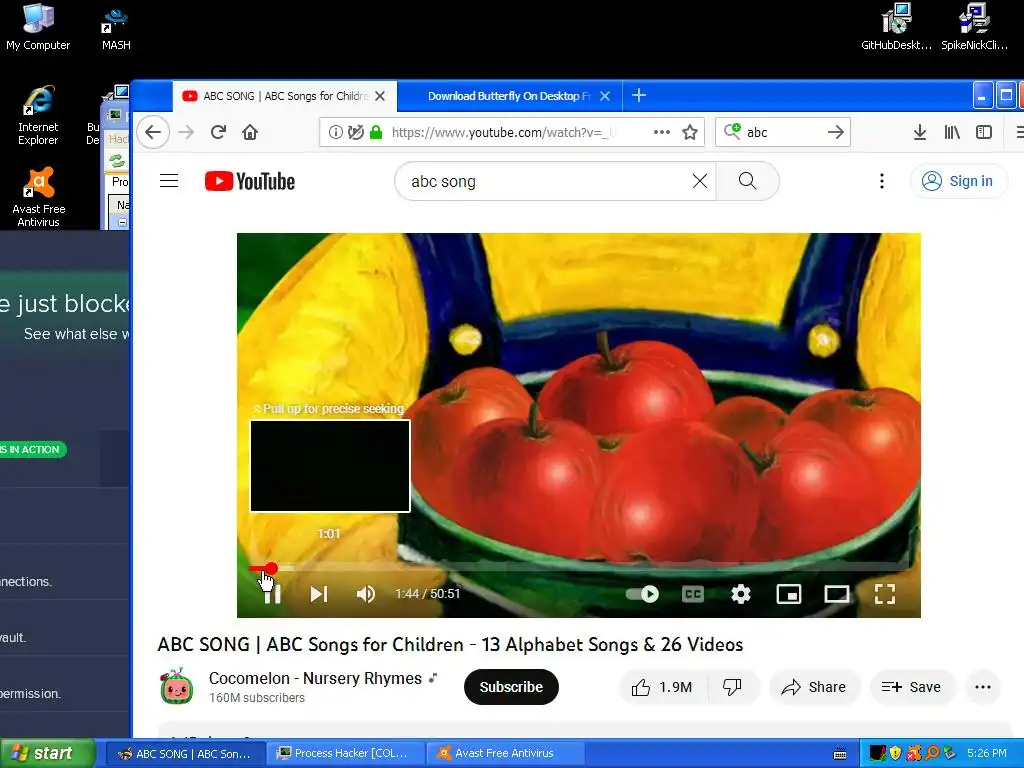Open a new tab with the plus button
The width and height of the screenshot is (1024, 768).
click(x=639, y=95)
